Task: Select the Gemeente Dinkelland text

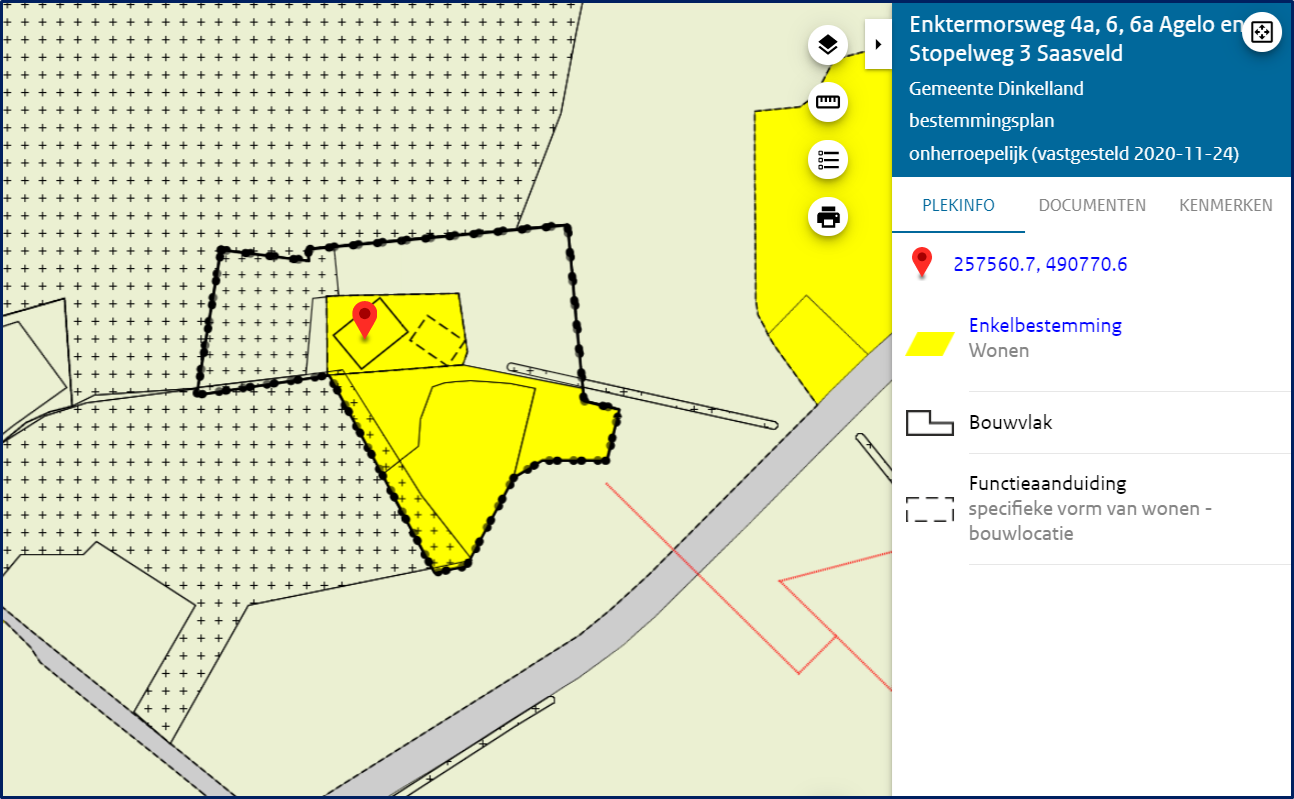Action: point(996,88)
